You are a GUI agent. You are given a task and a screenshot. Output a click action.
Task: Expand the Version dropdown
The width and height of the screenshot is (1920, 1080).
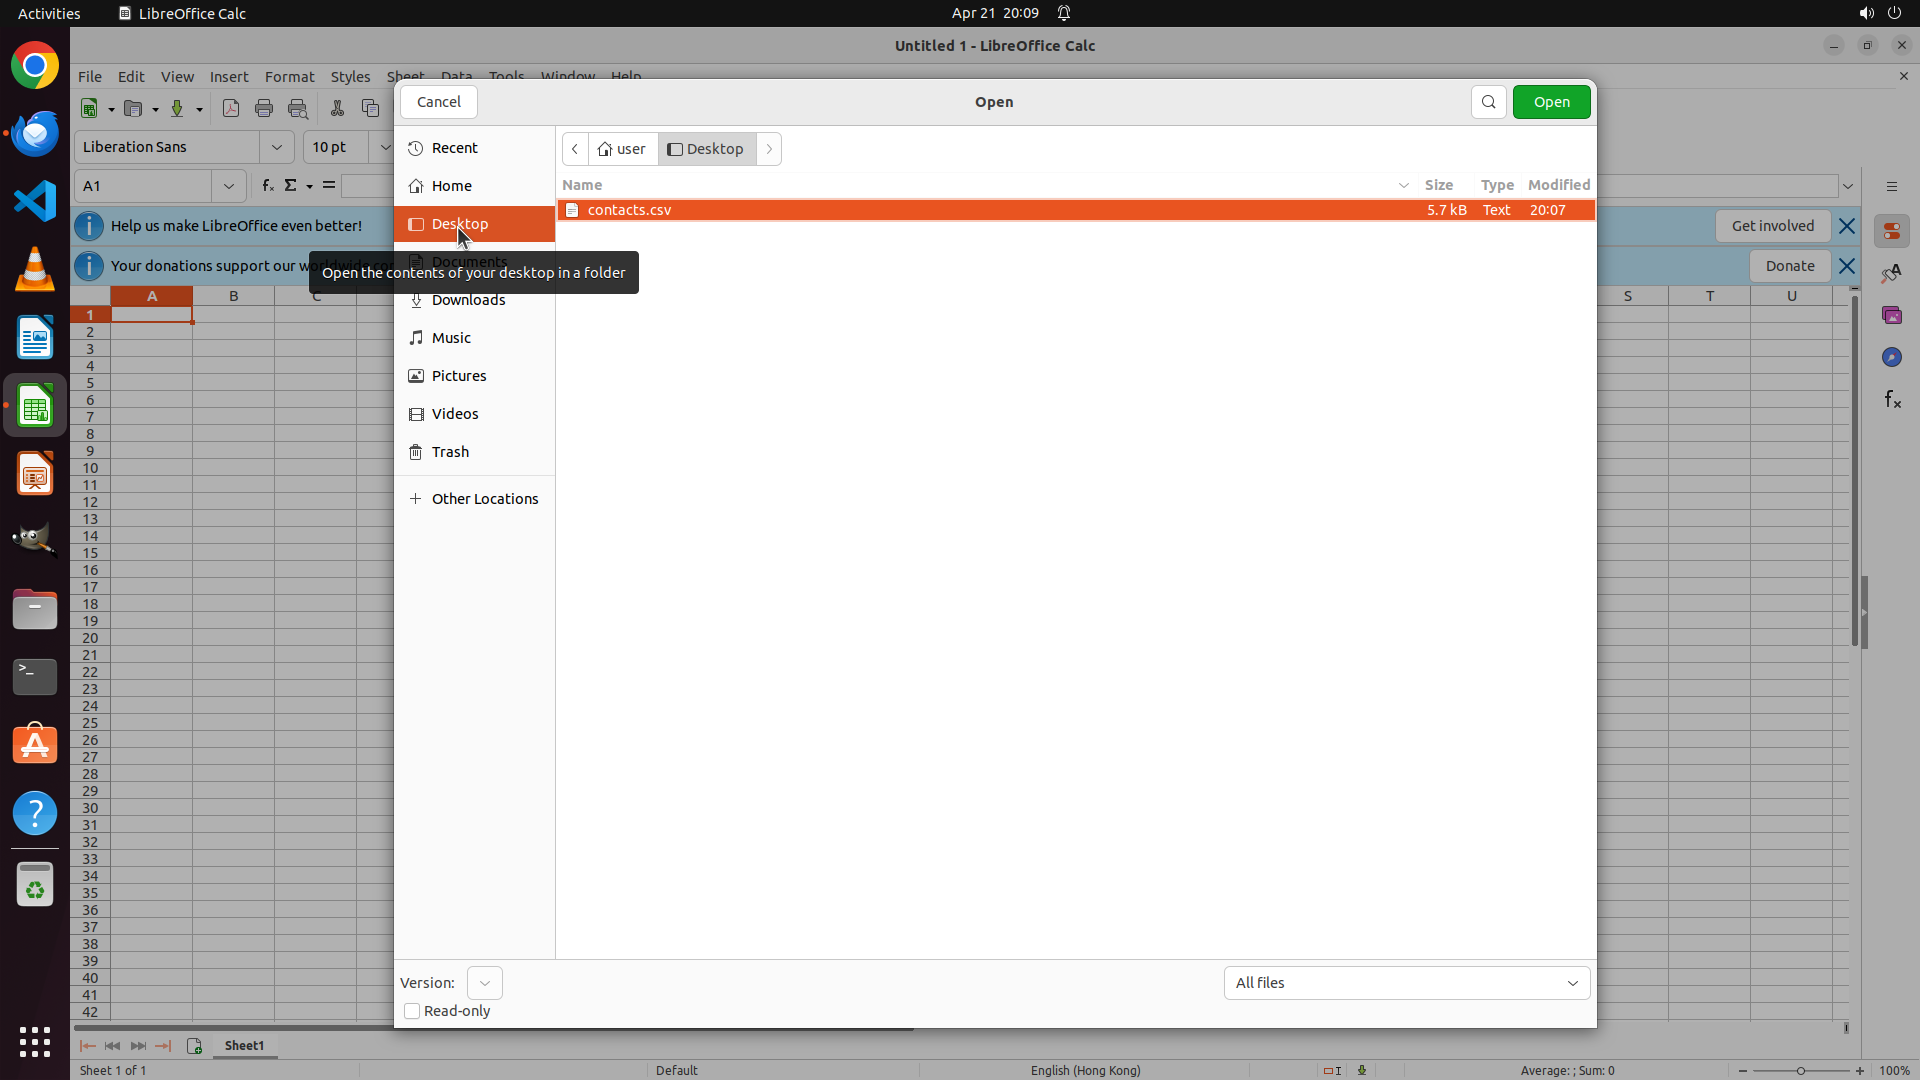pos(485,983)
